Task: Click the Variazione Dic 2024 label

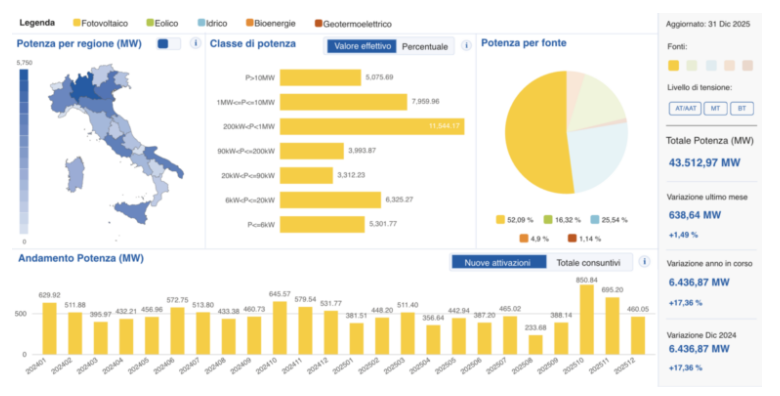Action: coord(701,335)
